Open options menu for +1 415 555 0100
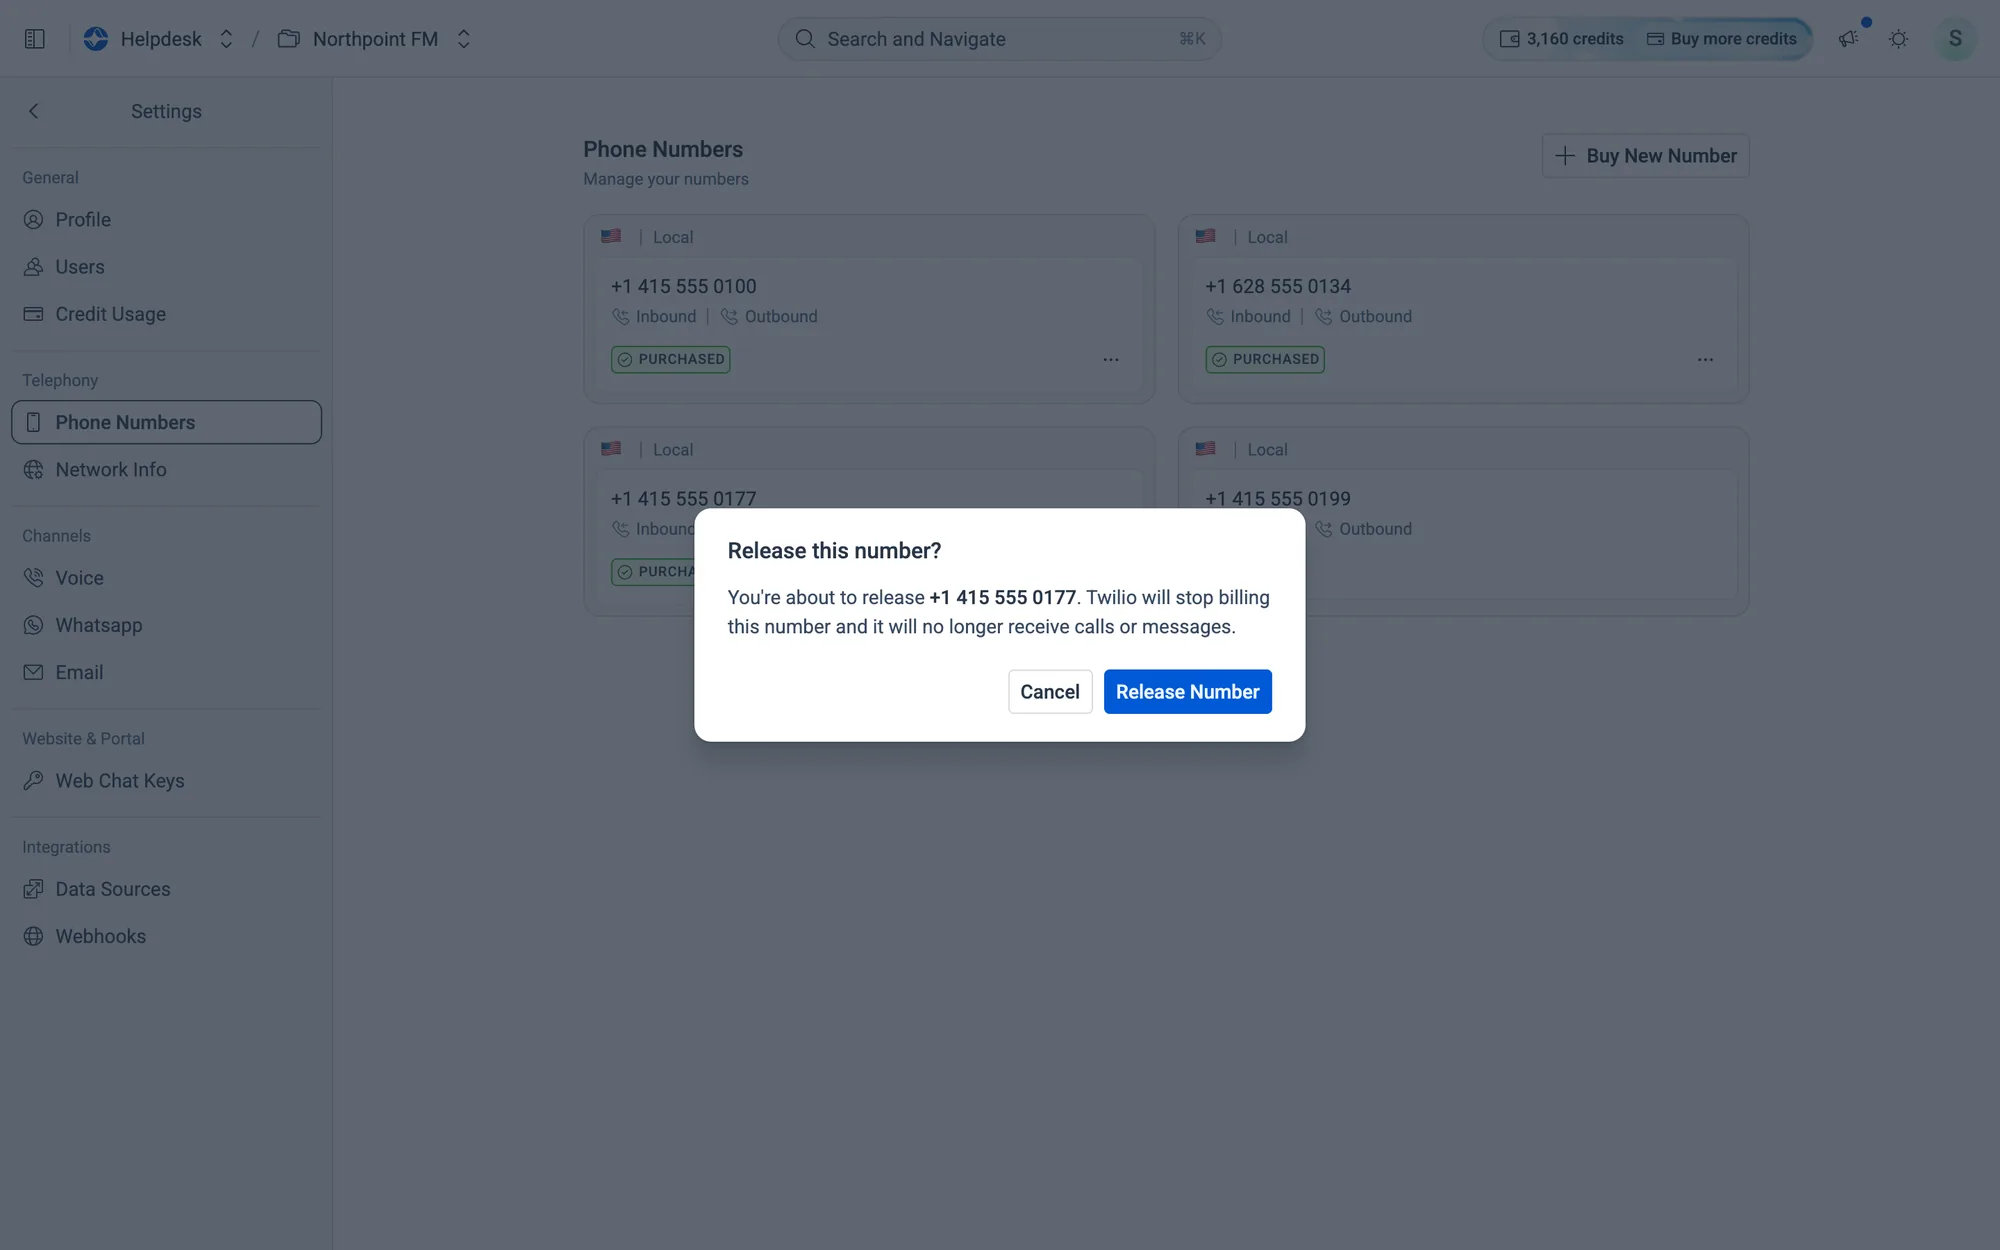This screenshot has width=2000, height=1250. [1110, 360]
